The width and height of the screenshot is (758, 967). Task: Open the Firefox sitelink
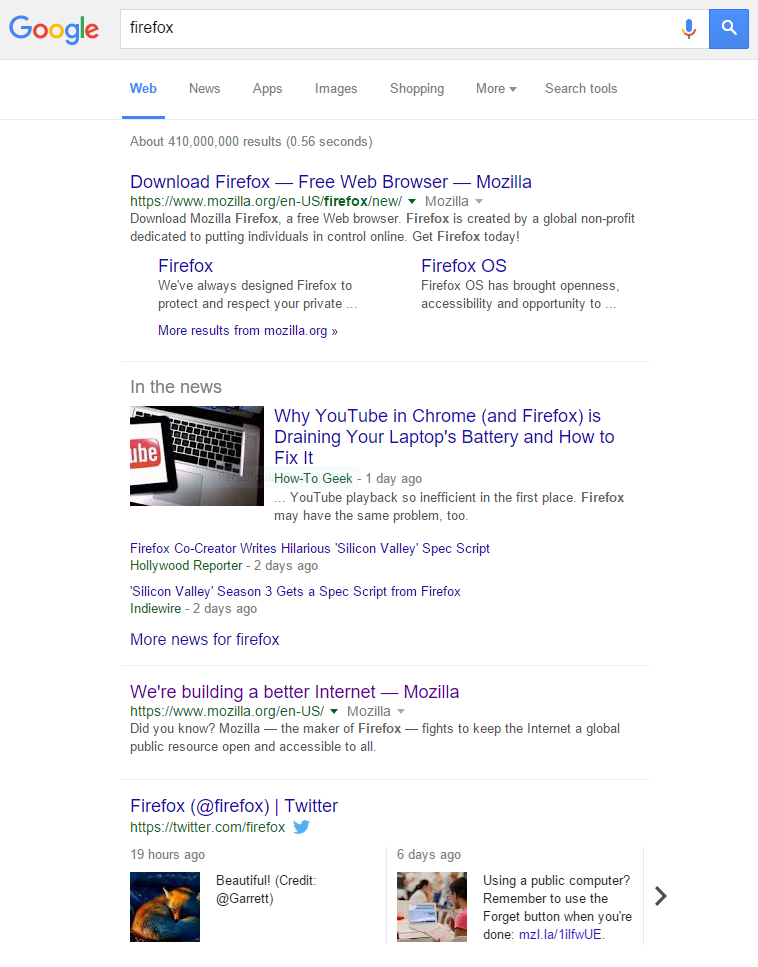click(185, 266)
